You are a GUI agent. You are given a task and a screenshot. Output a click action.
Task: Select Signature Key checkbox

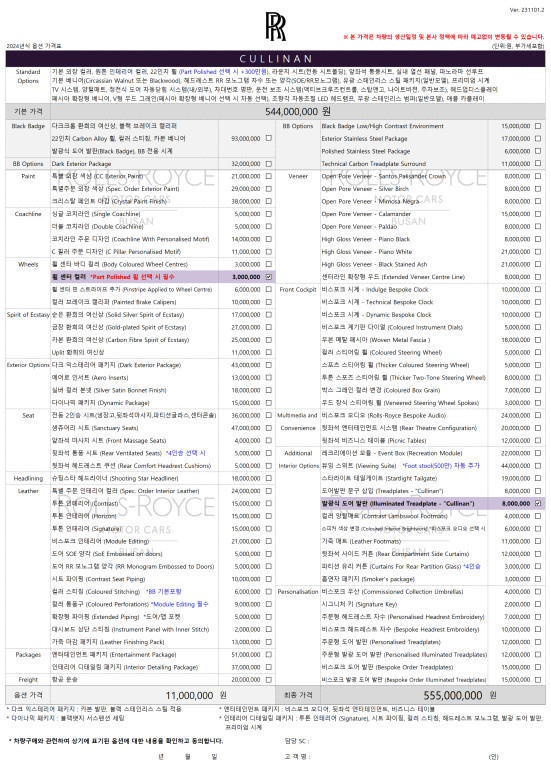coord(538,604)
